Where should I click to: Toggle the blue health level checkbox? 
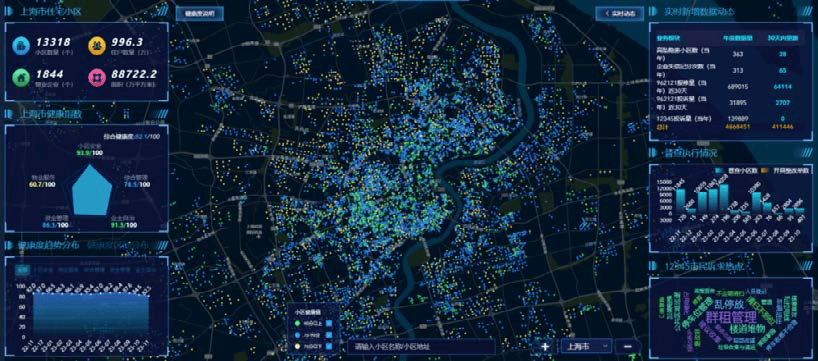coord(329,334)
